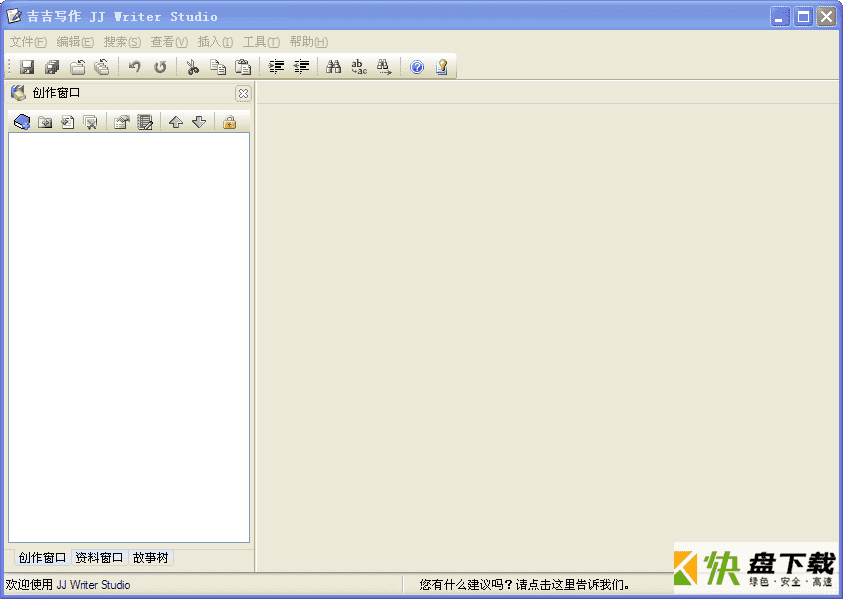Click the empty creation tree list area
The width and height of the screenshot is (843, 599).
(129, 337)
